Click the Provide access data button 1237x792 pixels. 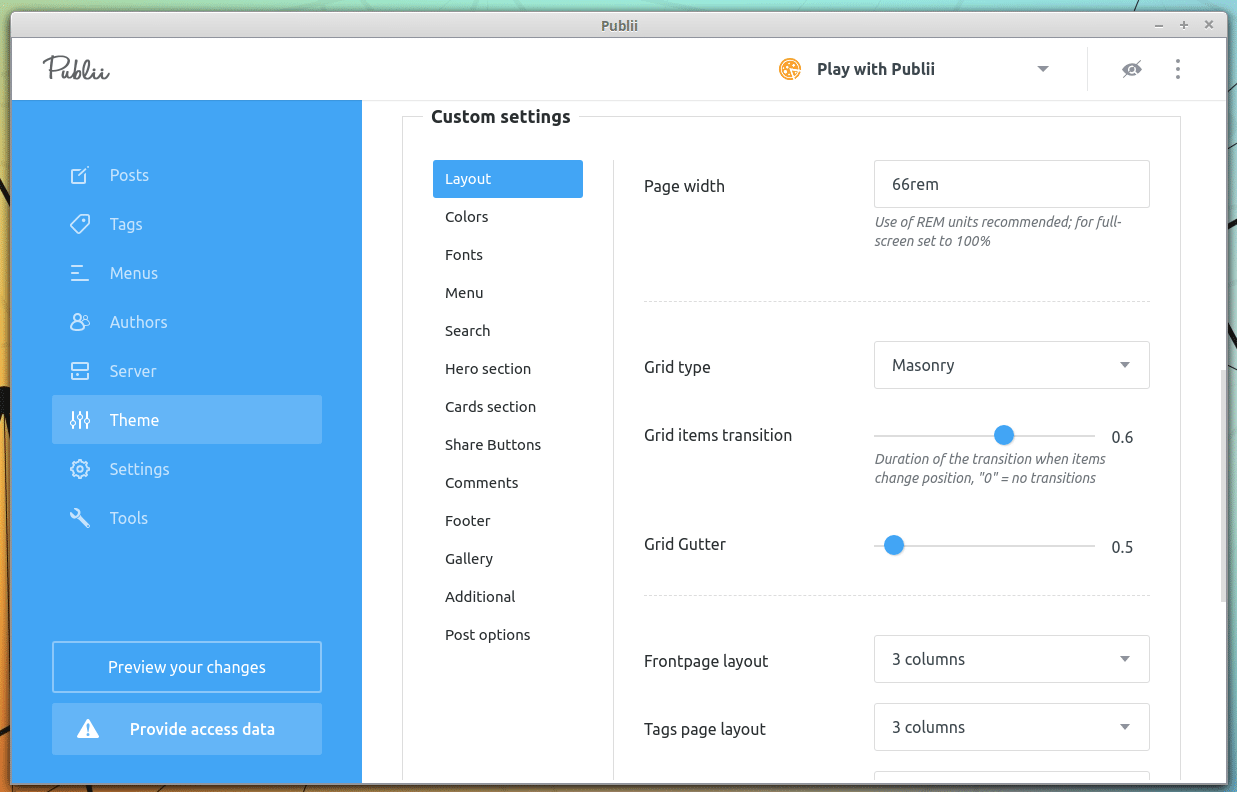click(187, 729)
